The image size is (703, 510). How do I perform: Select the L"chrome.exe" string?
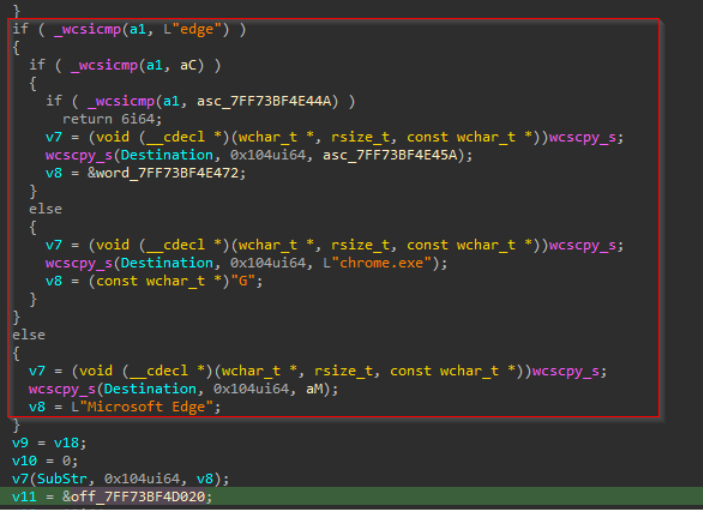tap(377, 263)
